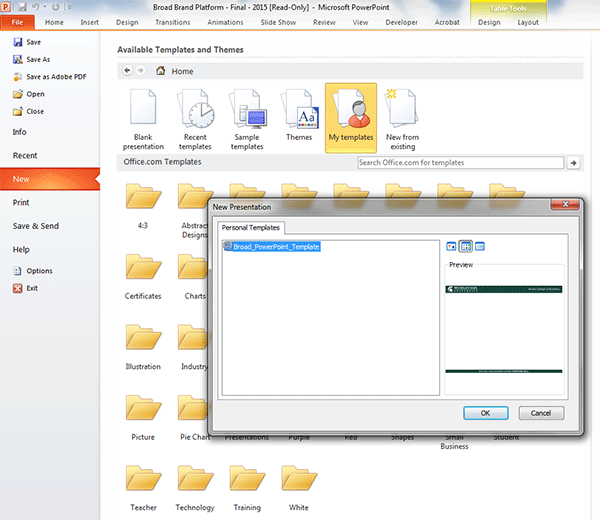
Task: Open the File tab
Action: [x=17, y=23]
